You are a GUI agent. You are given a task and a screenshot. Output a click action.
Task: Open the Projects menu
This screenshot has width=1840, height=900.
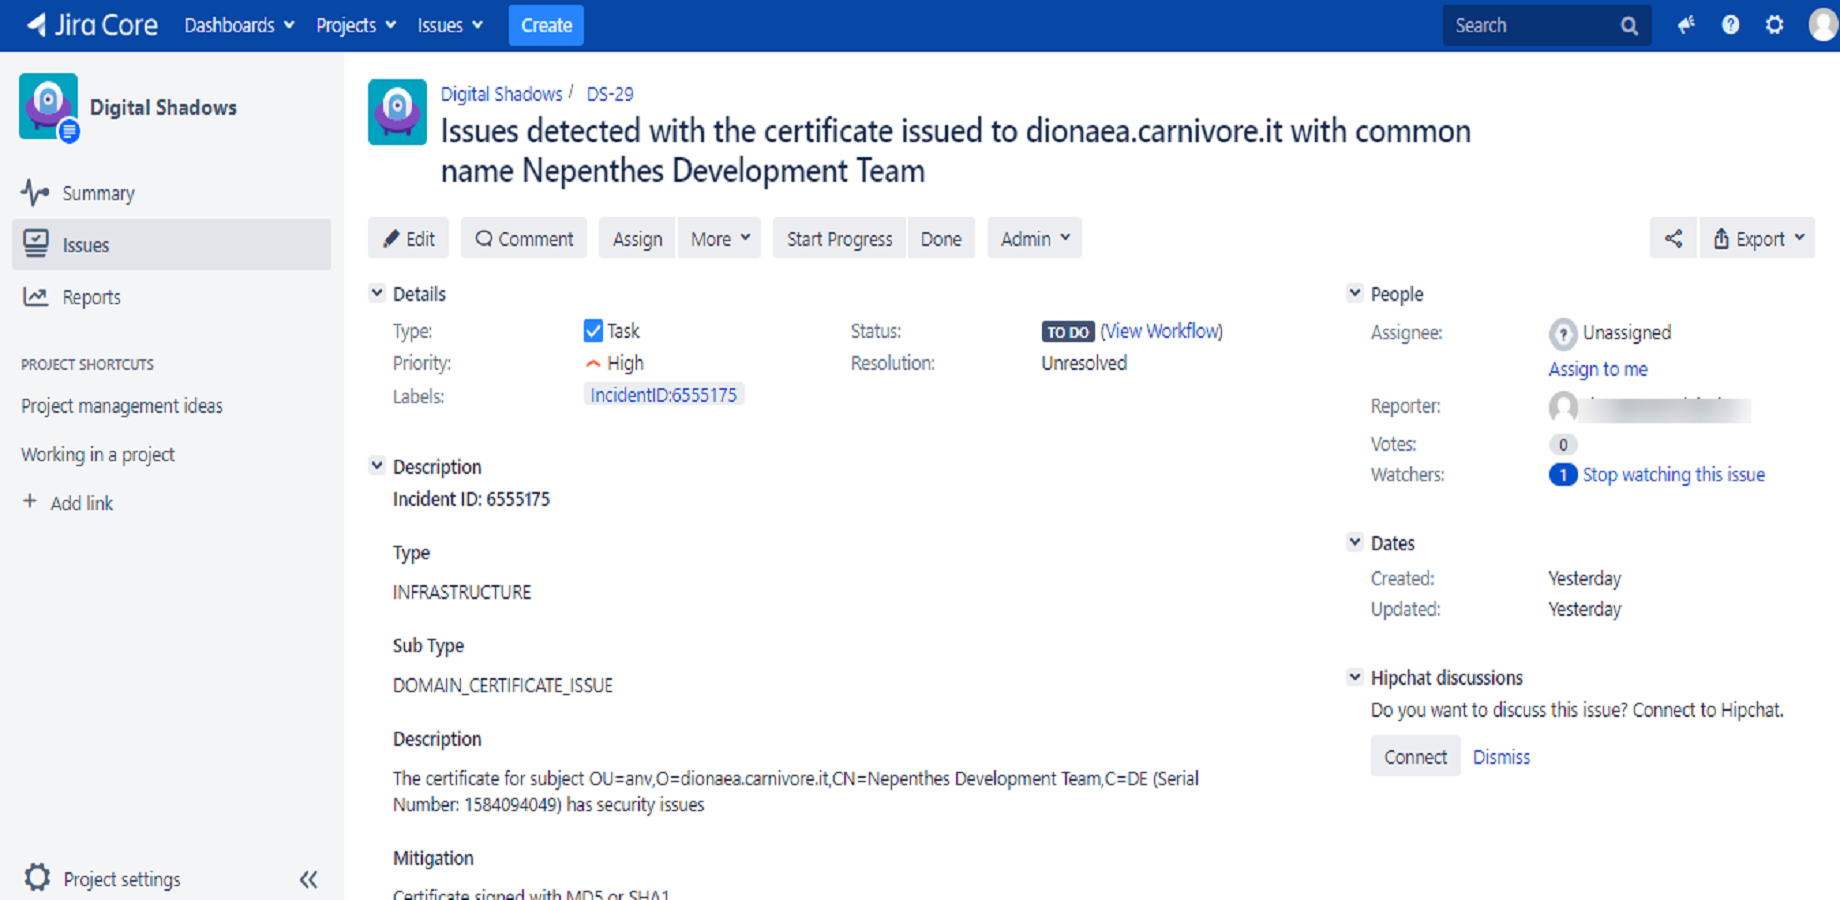tap(356, 25)
